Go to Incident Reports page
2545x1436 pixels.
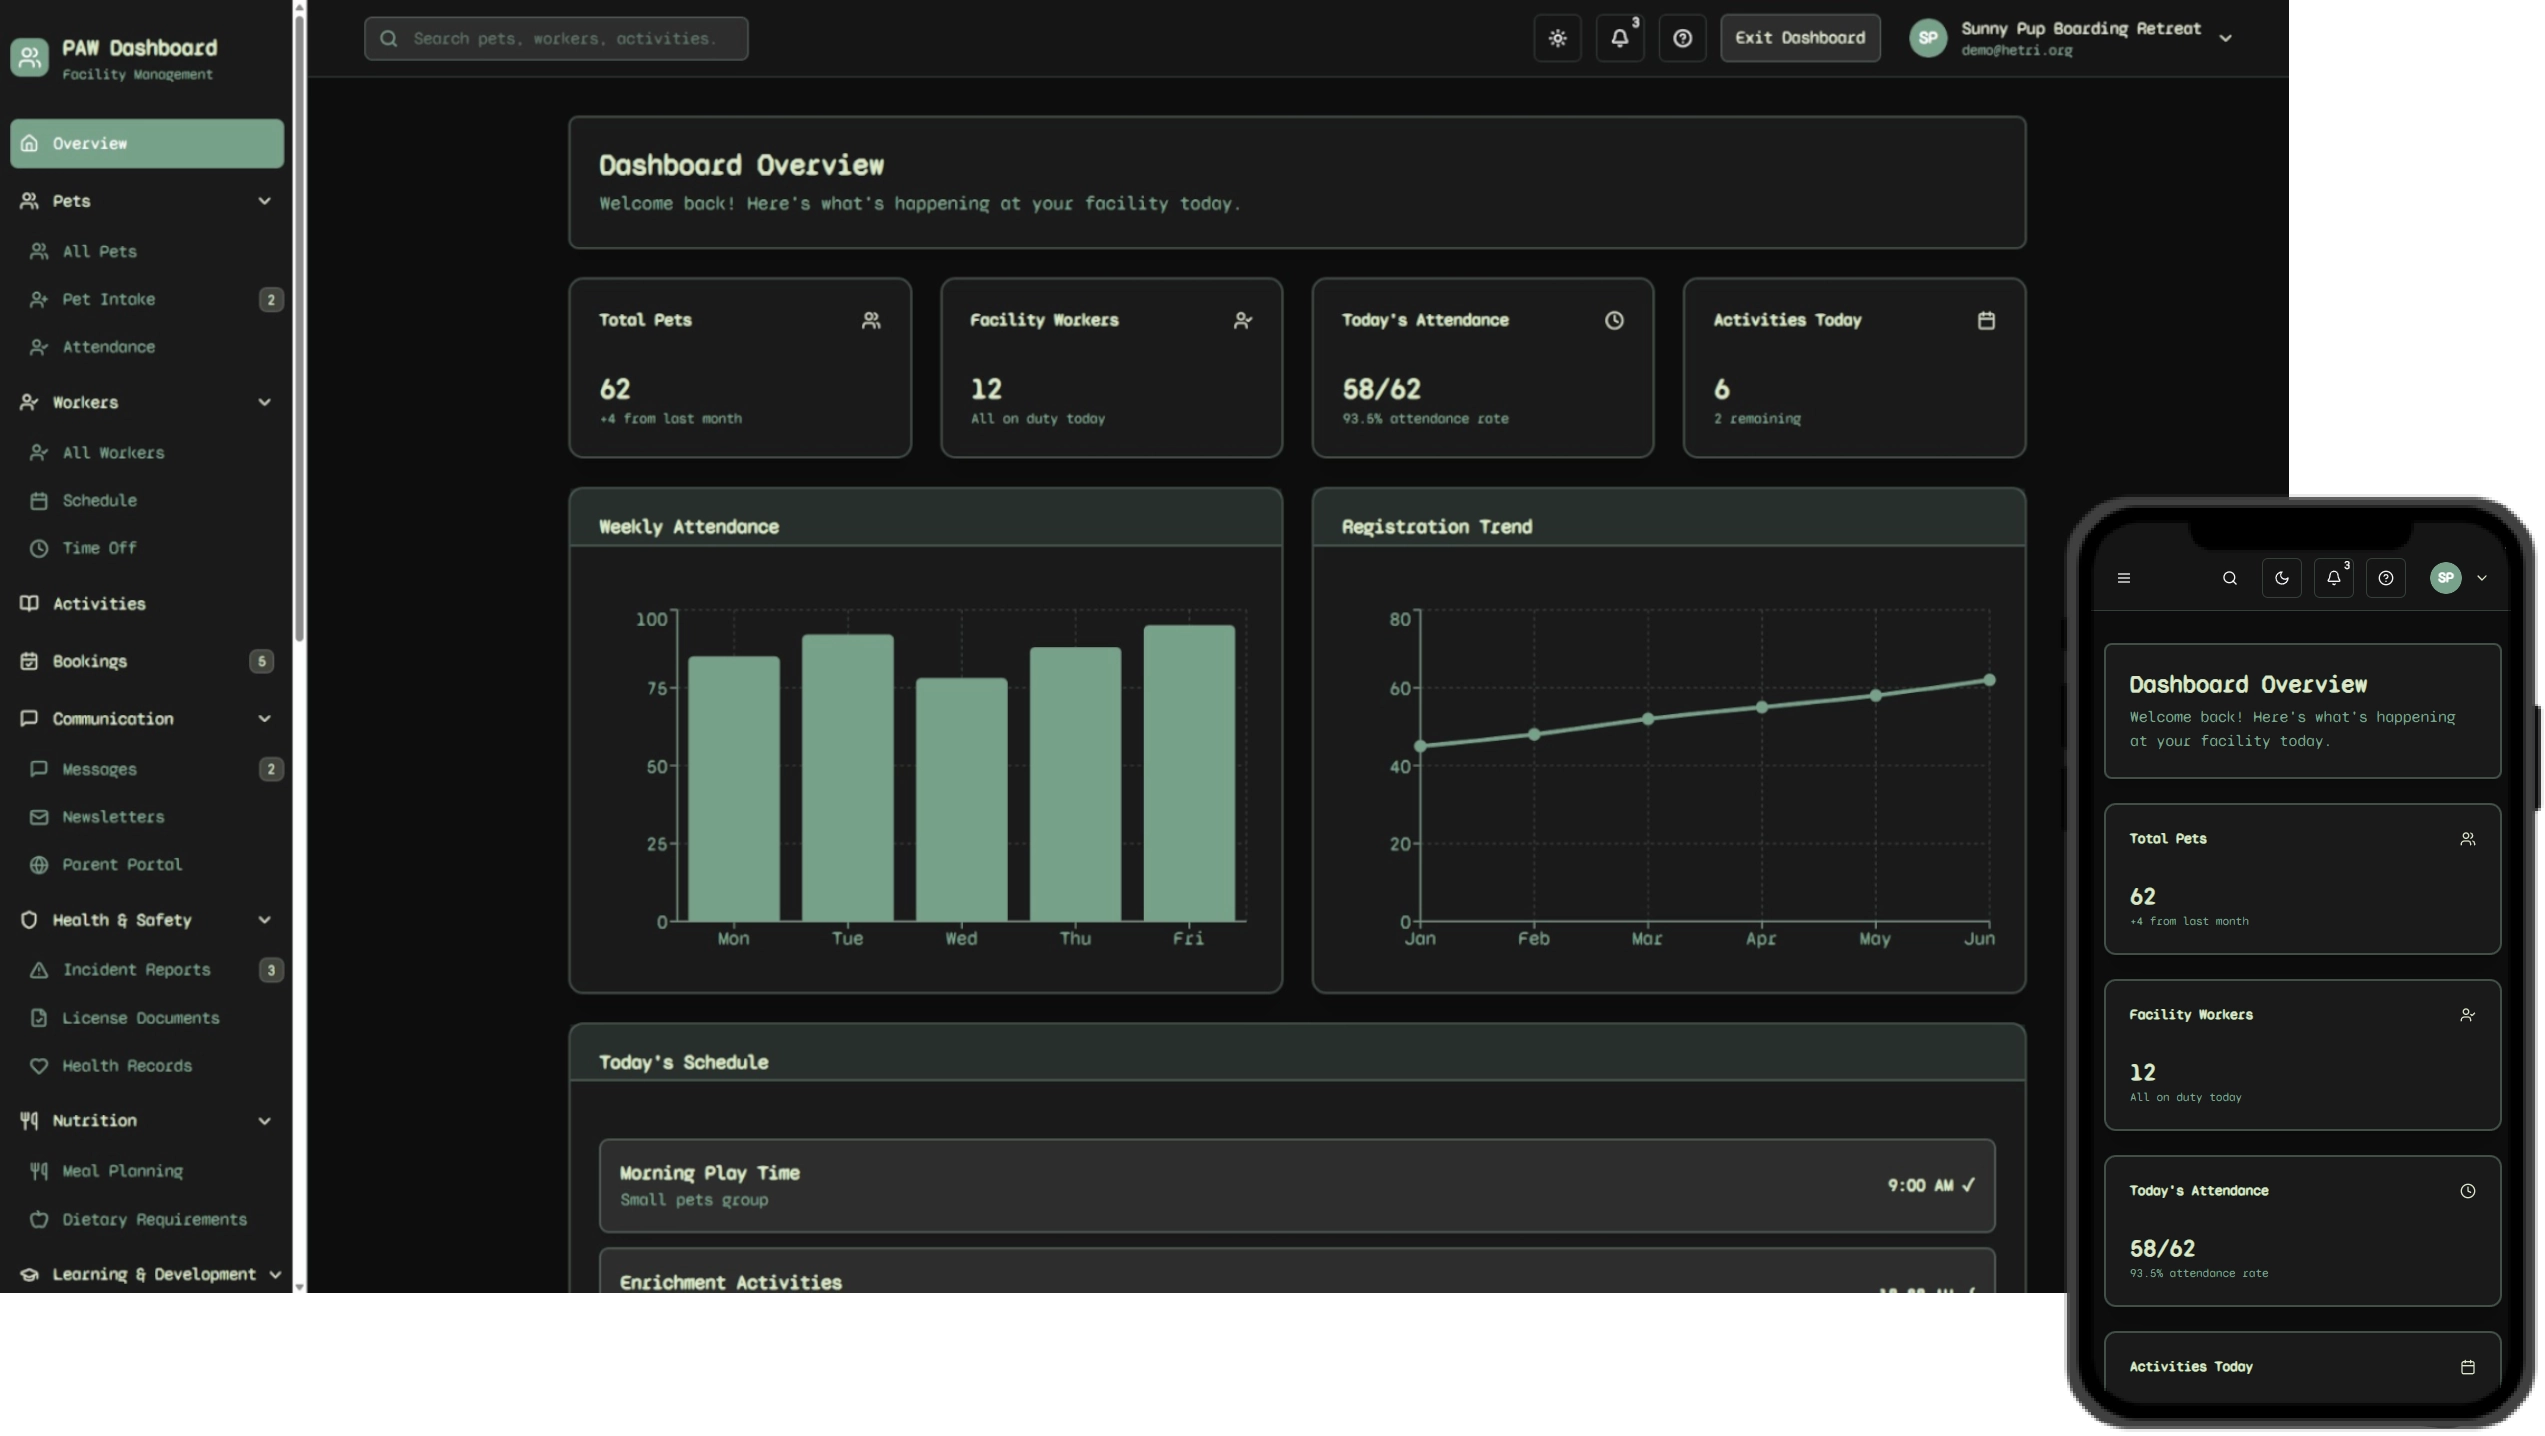(136, 969)
